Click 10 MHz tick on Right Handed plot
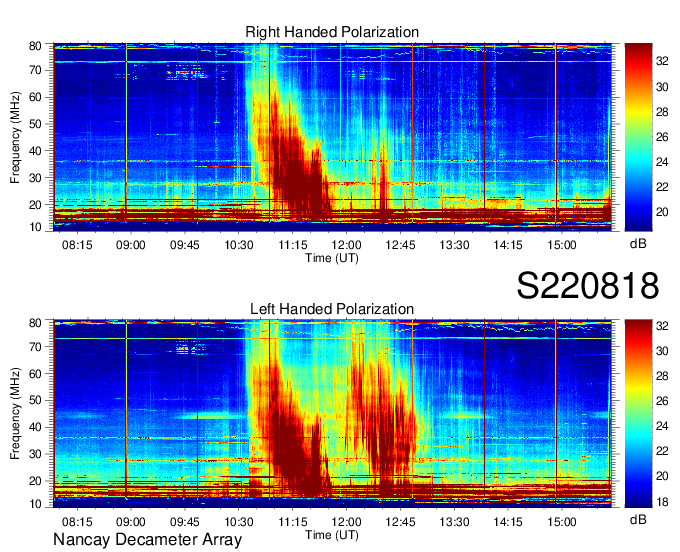680x552 pixels. point(35,227)
